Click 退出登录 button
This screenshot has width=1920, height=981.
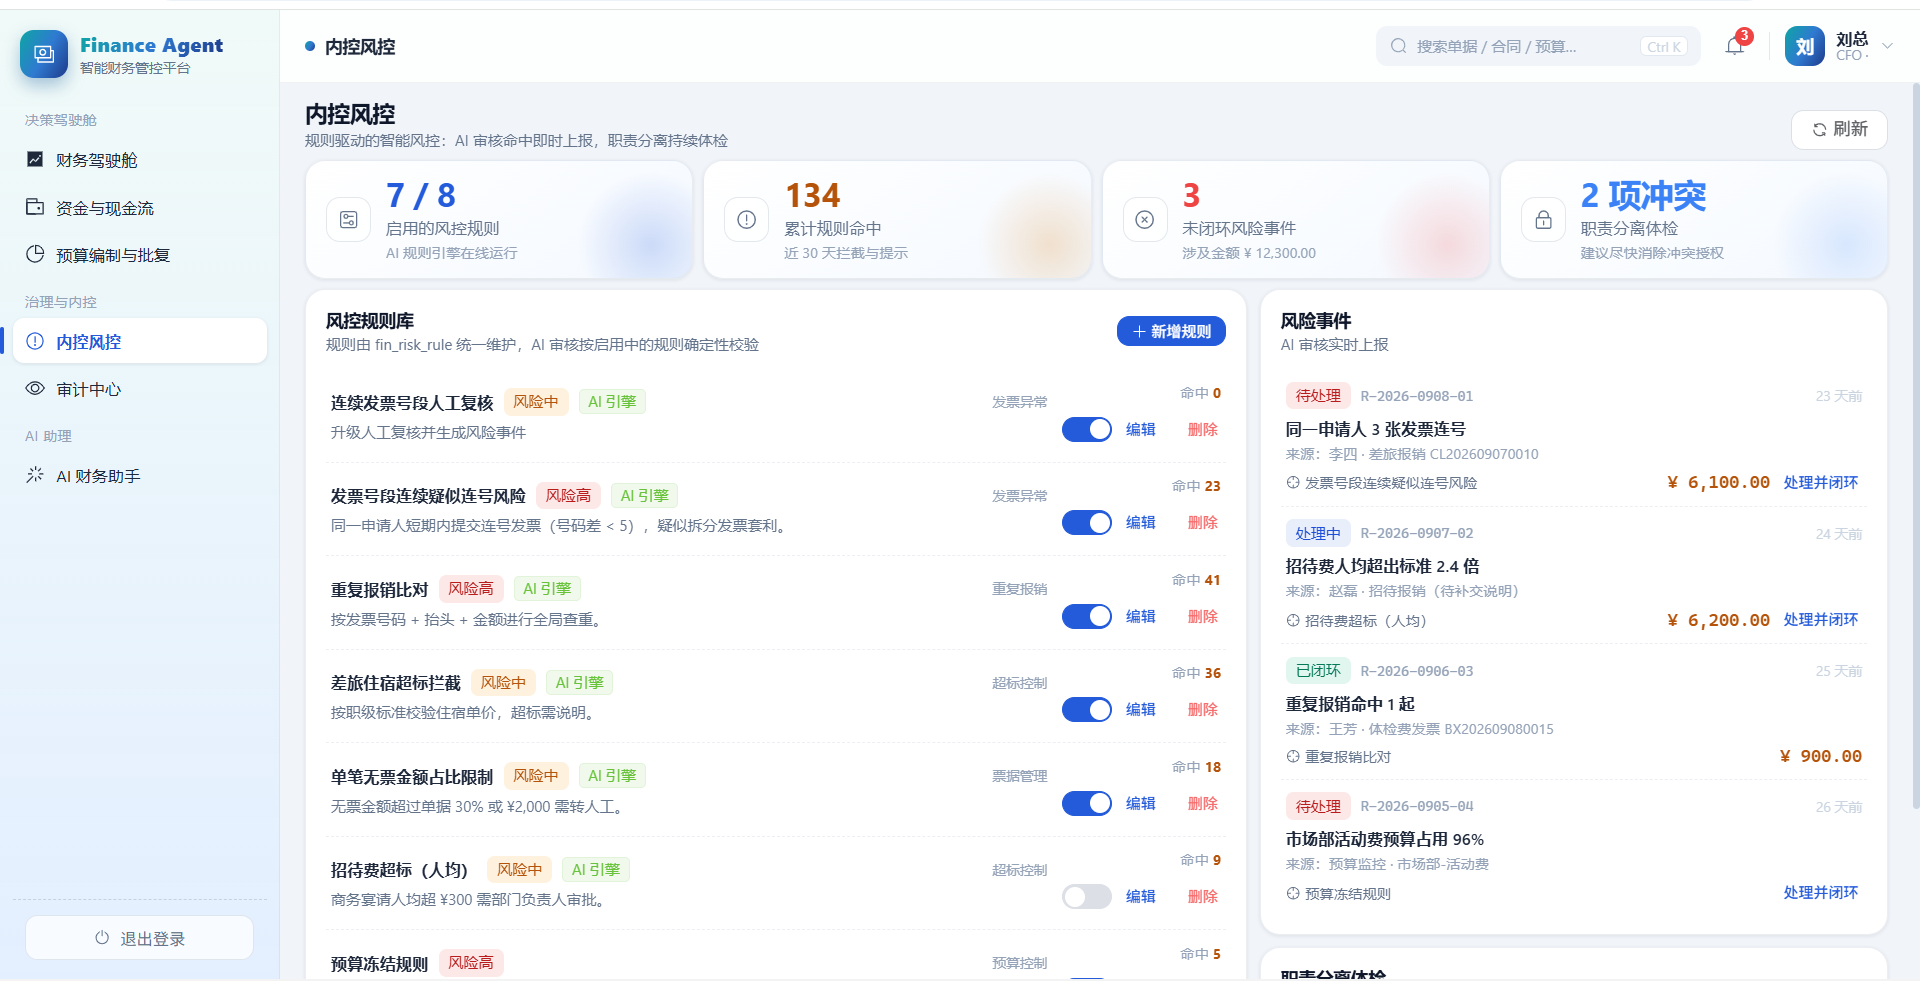point(140,938)
